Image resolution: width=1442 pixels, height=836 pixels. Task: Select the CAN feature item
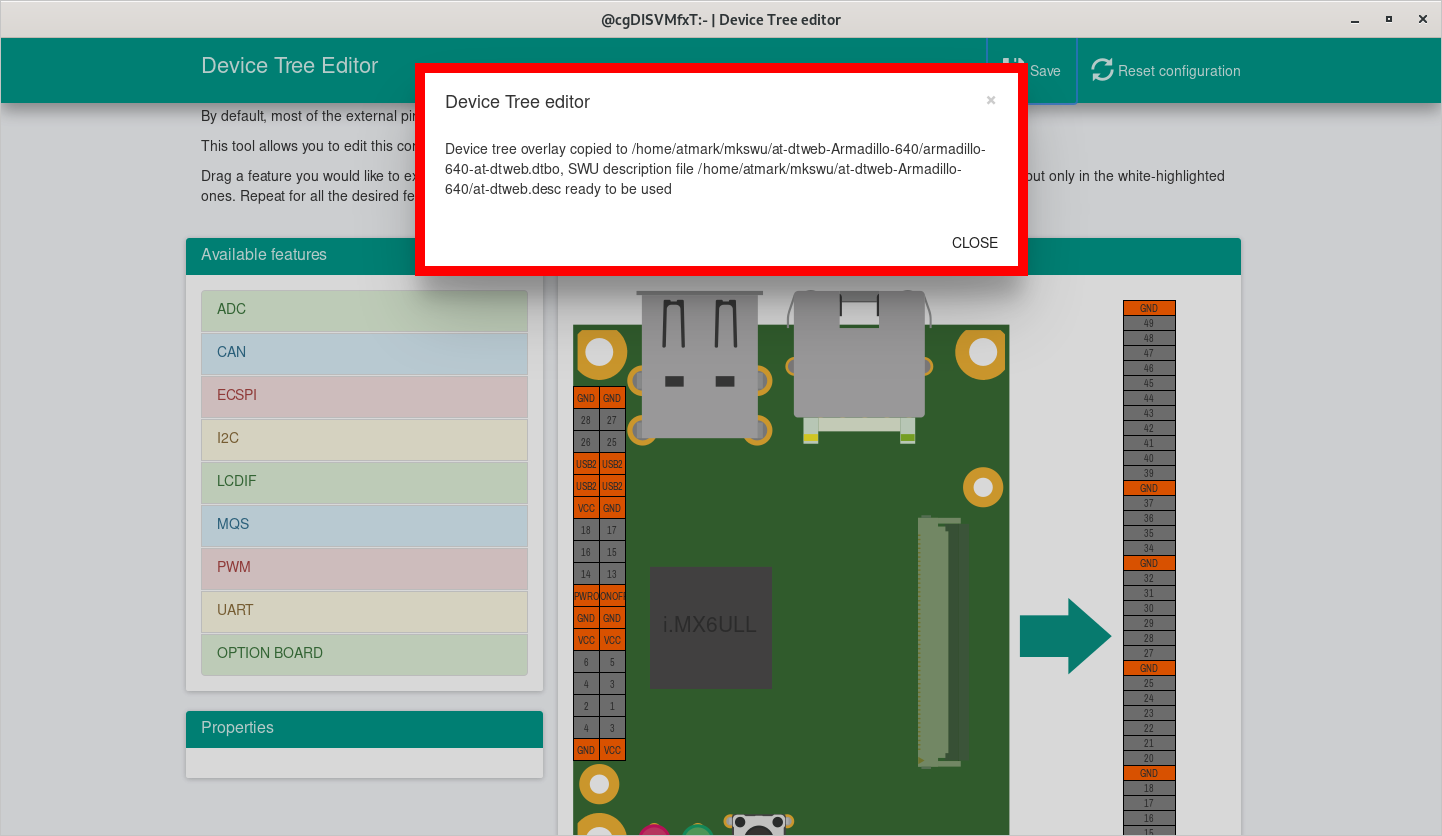tap(364, 353)
